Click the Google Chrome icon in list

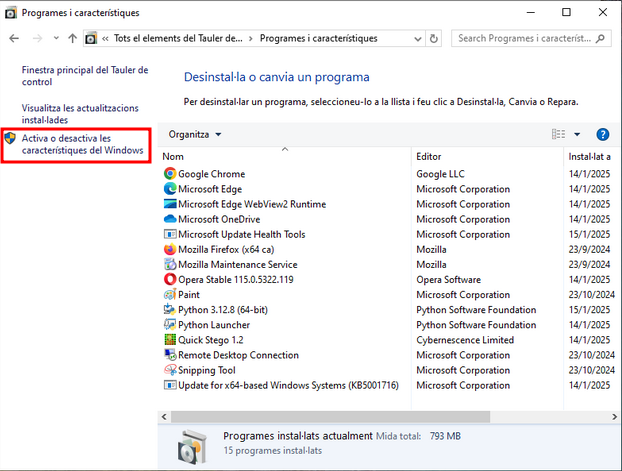tap(169, 174)
